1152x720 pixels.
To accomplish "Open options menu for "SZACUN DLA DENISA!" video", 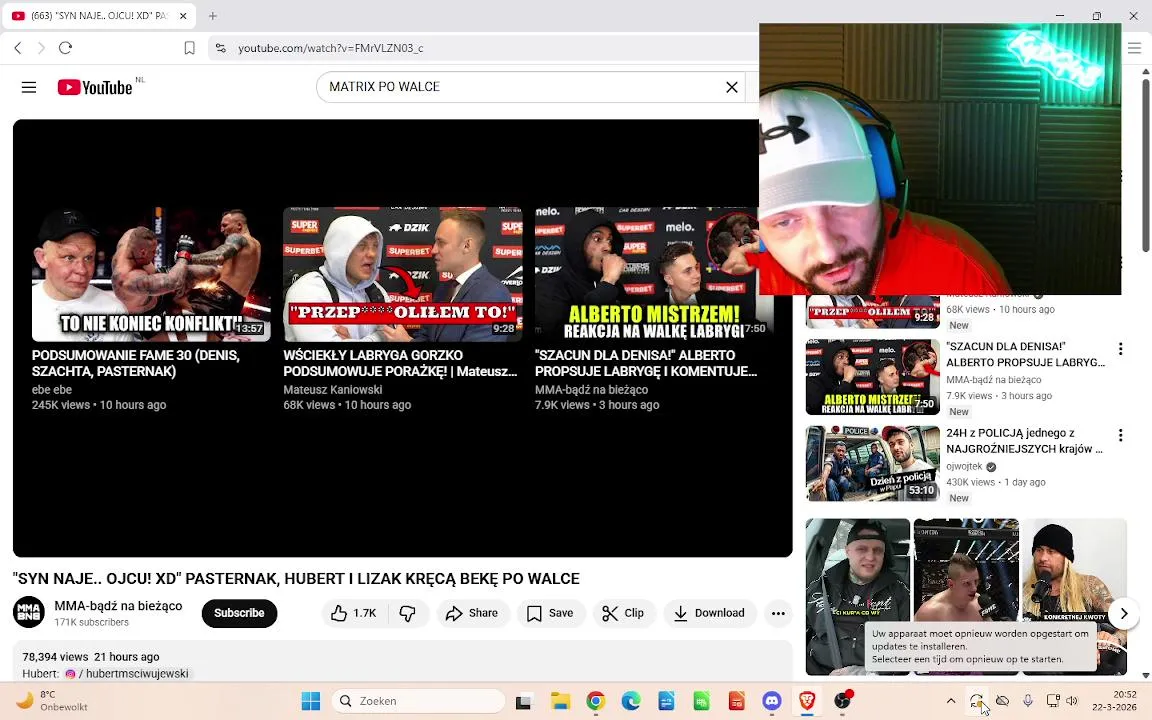I will [x=1120, y=349].
